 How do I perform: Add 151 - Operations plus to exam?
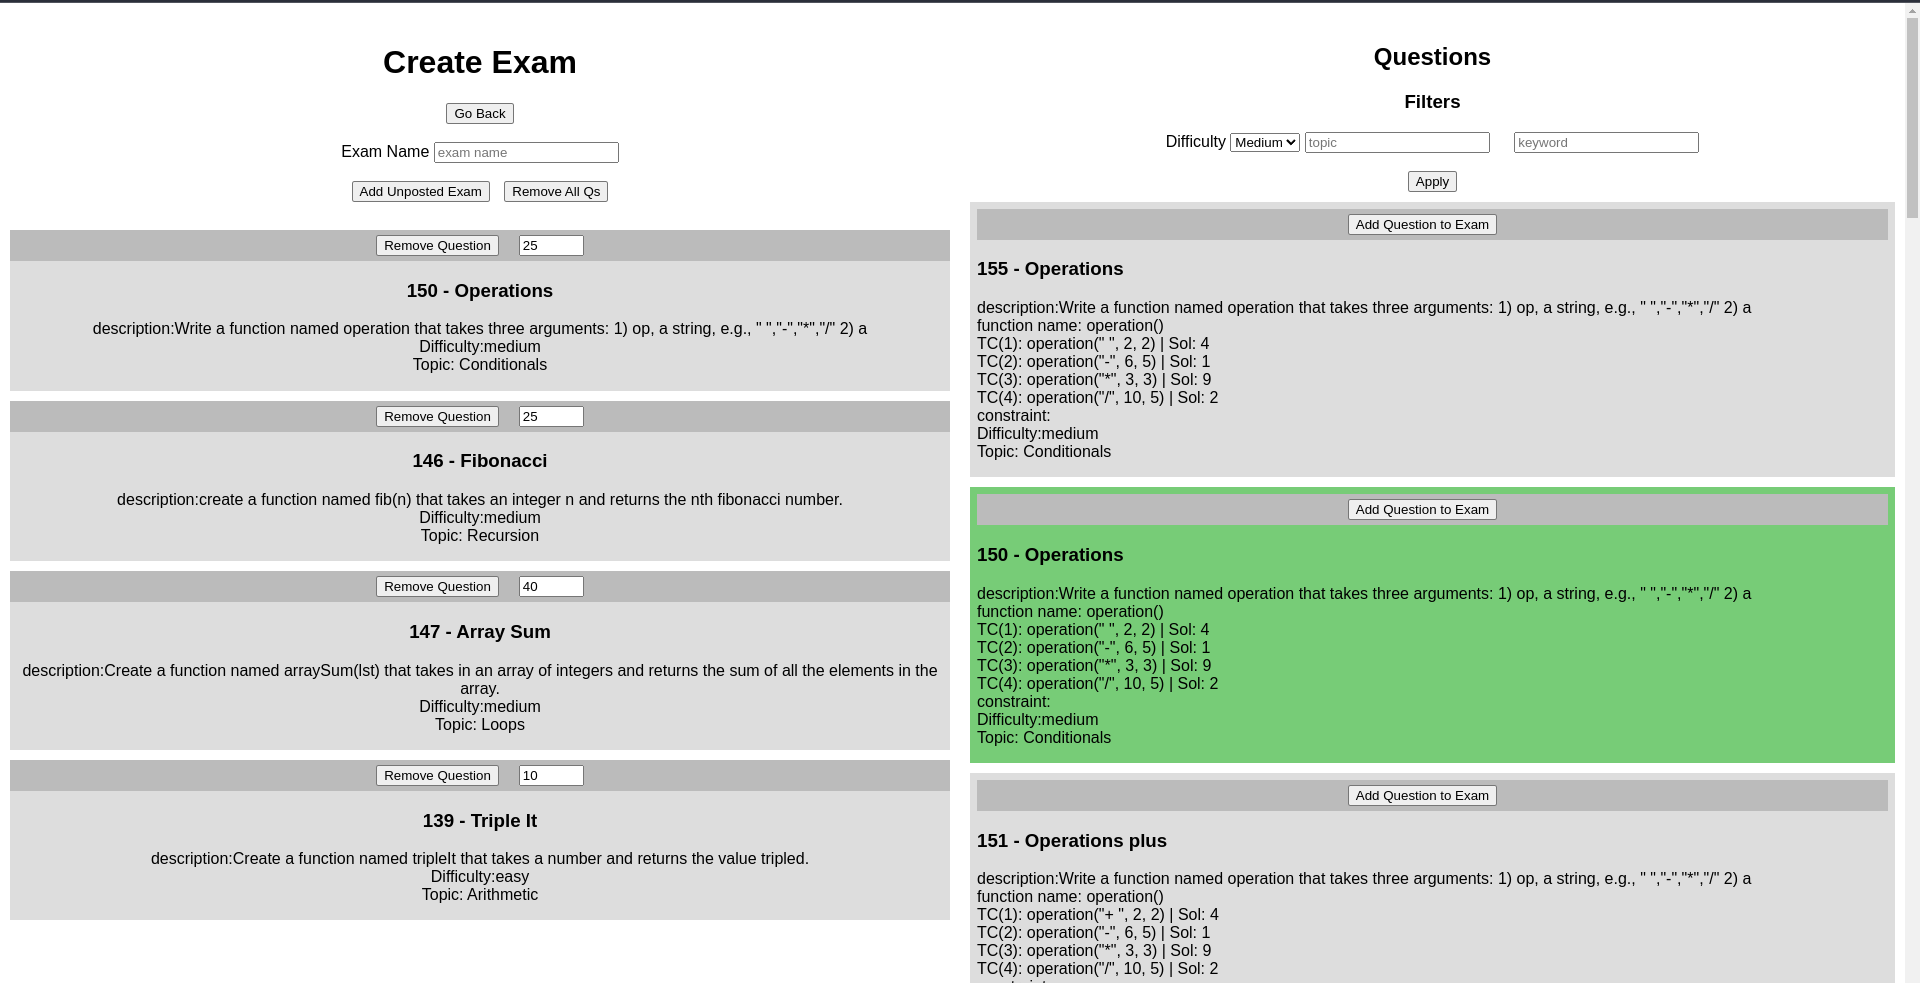[1421, 796]
